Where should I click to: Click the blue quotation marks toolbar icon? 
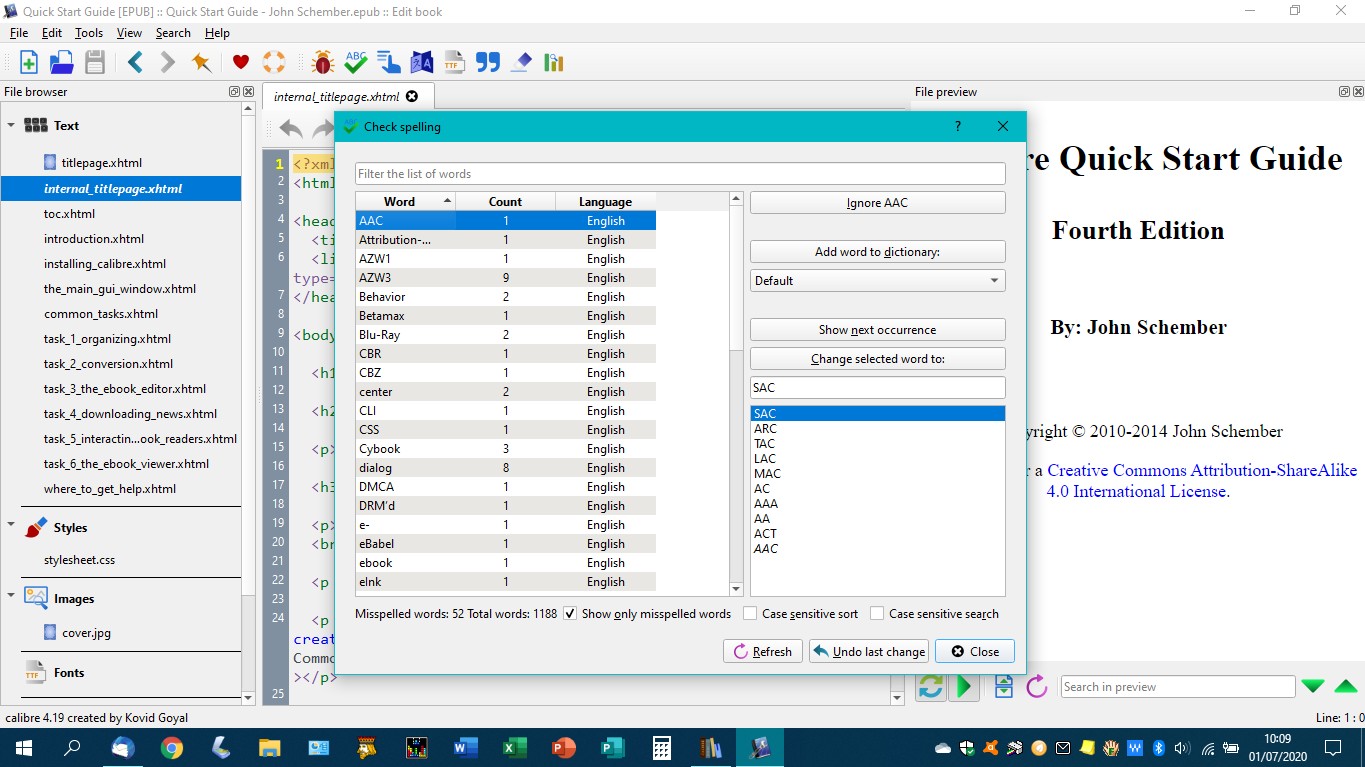487,62
